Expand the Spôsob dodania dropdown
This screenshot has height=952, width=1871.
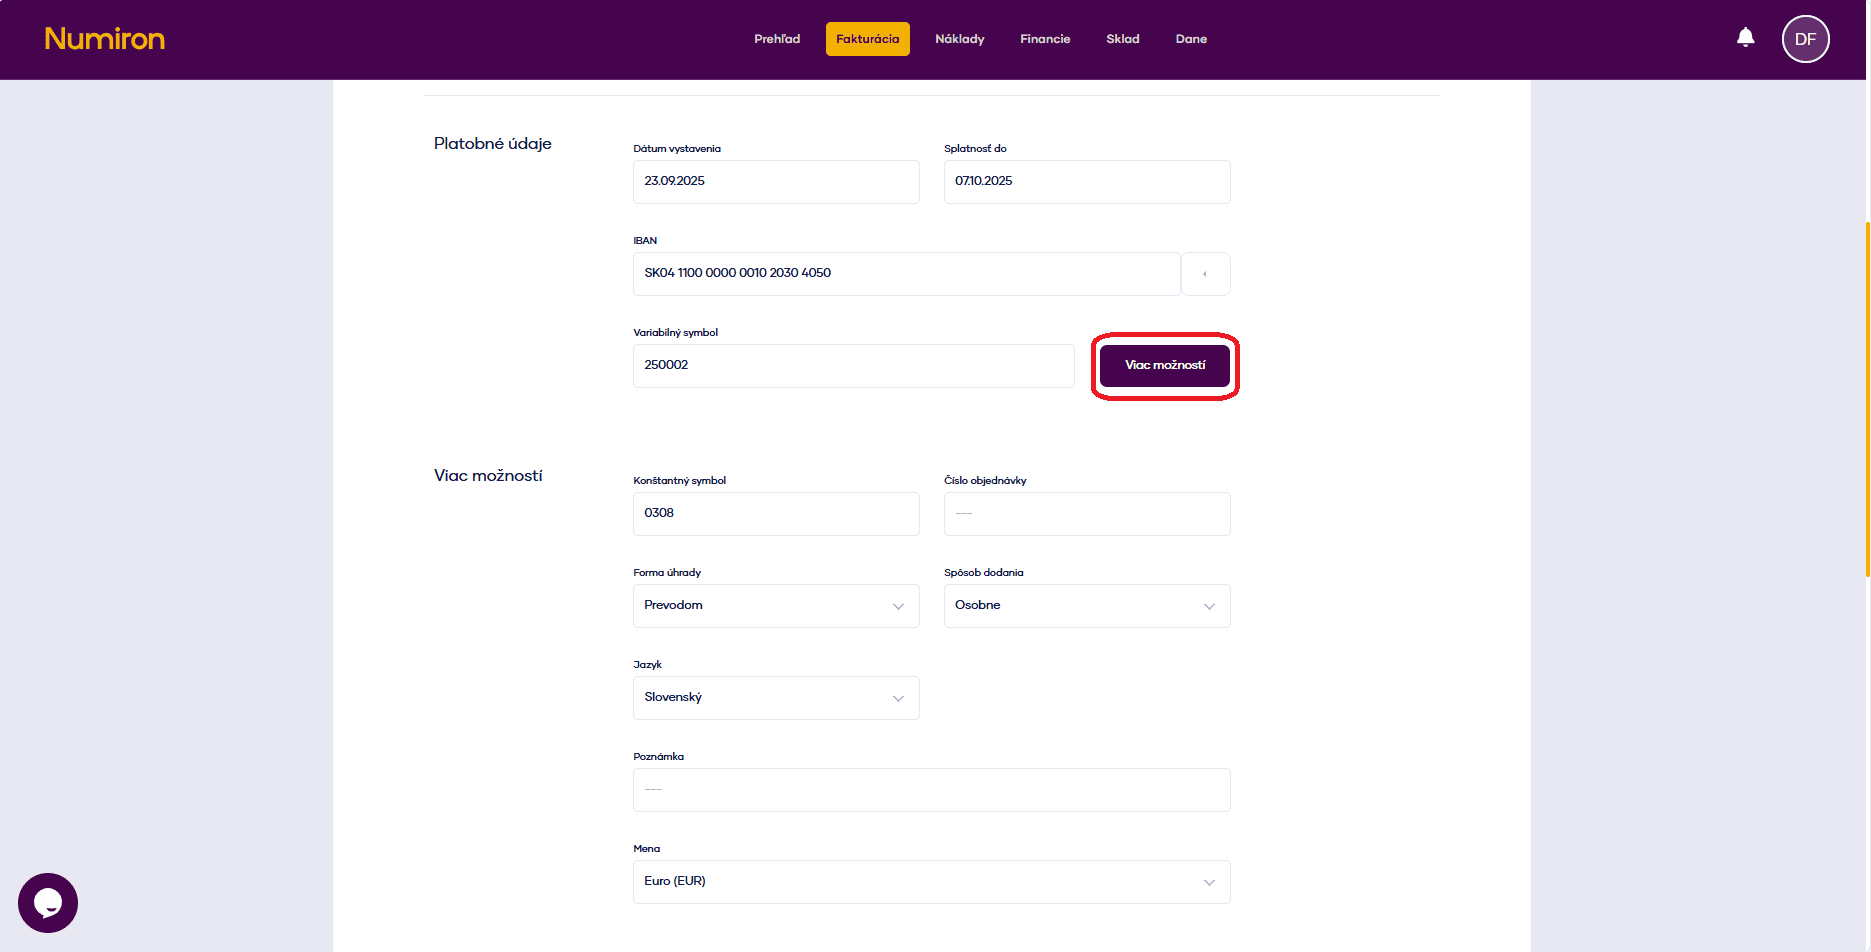[x=1086, y=606]
